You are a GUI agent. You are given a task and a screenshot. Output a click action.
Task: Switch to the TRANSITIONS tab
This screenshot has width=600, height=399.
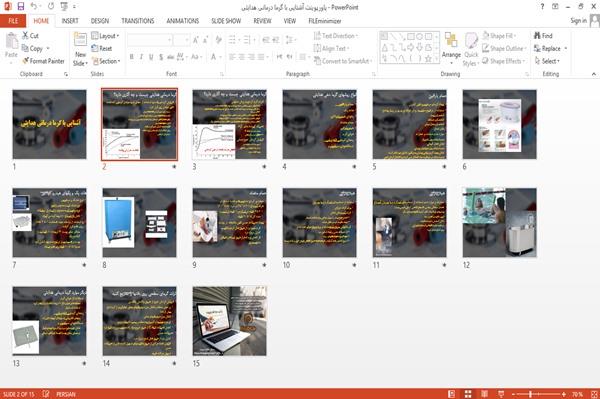pos(138,21)
